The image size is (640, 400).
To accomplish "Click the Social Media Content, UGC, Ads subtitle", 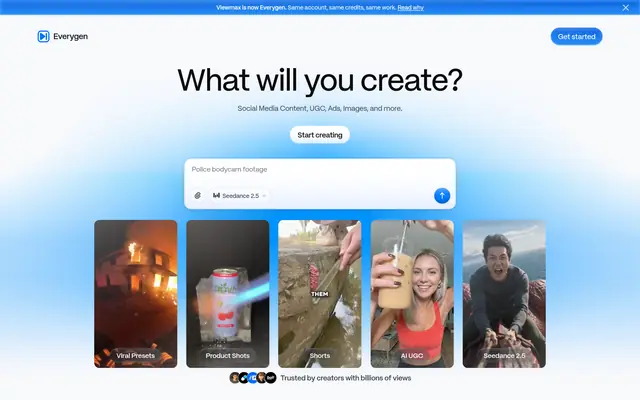I will click(320, 108).
